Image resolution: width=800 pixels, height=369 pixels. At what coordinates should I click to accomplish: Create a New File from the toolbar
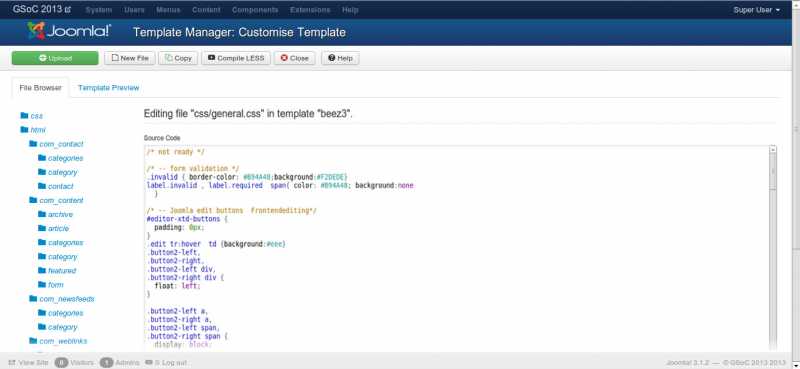point(130,58)
